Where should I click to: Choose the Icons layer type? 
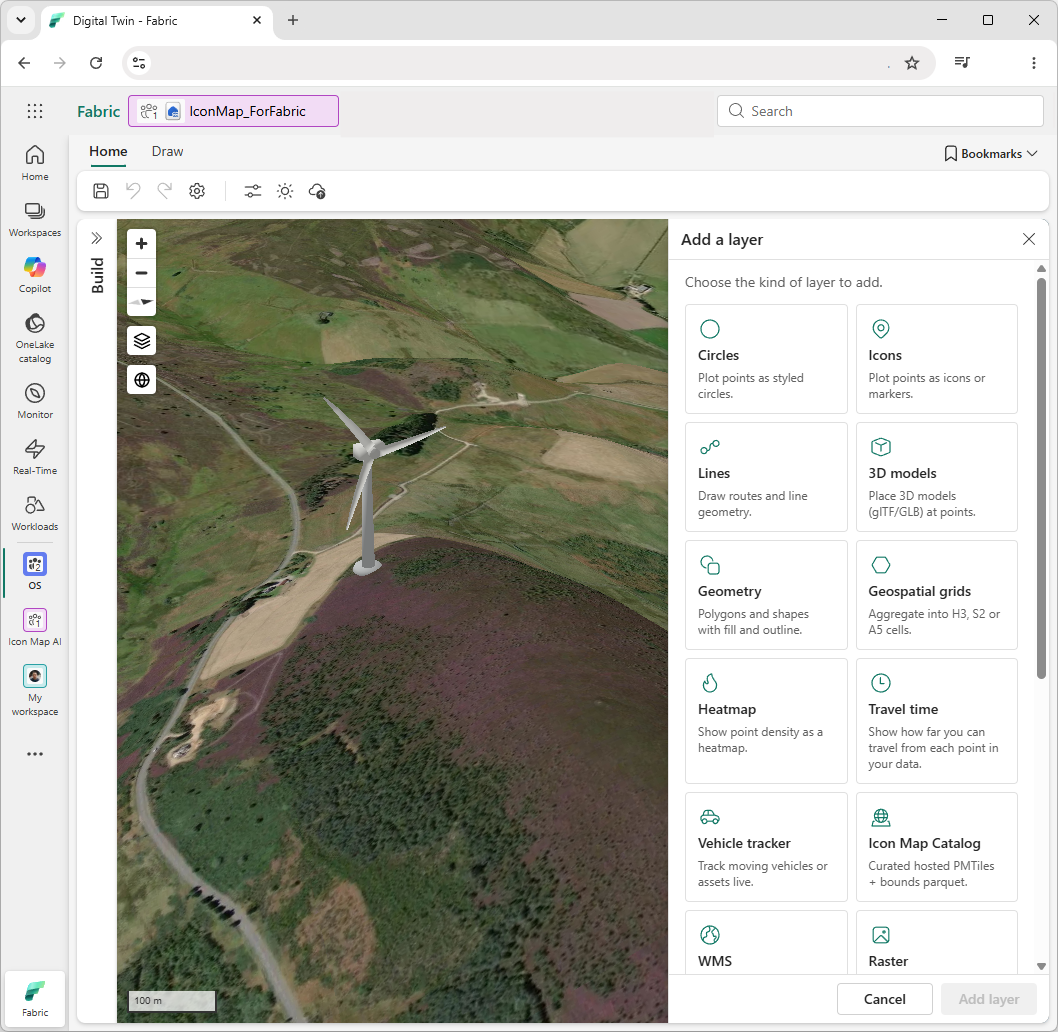[937, 359]
